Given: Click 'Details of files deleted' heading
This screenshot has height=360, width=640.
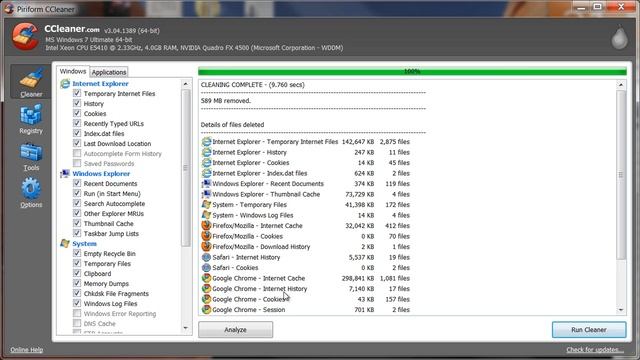Looking at the screenshot, I should click(232, 125).
